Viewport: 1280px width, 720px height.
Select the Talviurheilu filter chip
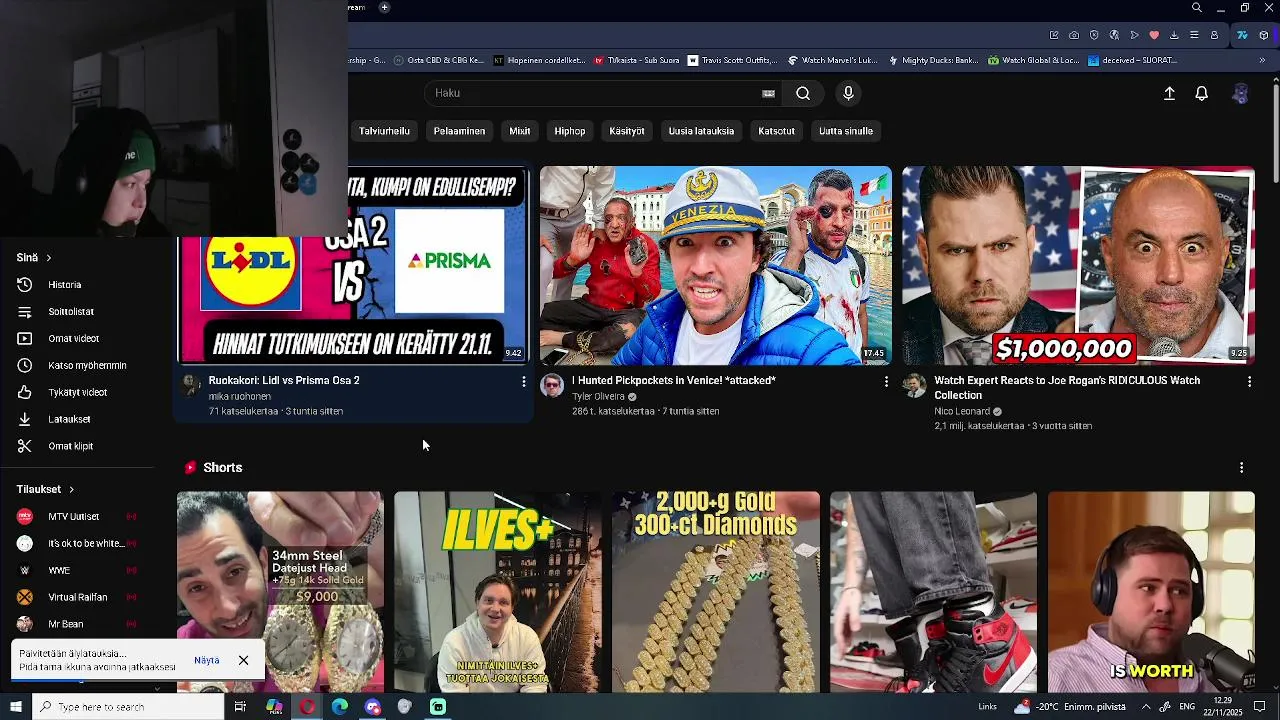point(384,131)
